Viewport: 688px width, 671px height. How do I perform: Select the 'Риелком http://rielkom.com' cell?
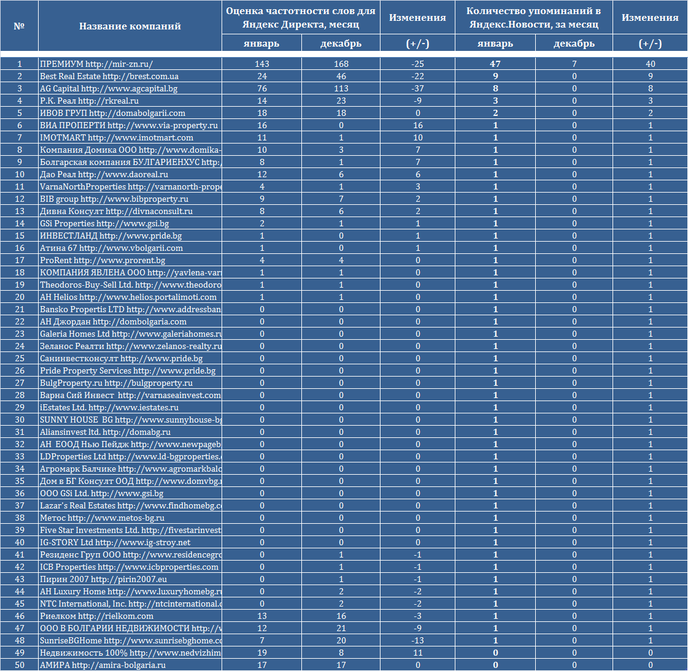(130, 617)
